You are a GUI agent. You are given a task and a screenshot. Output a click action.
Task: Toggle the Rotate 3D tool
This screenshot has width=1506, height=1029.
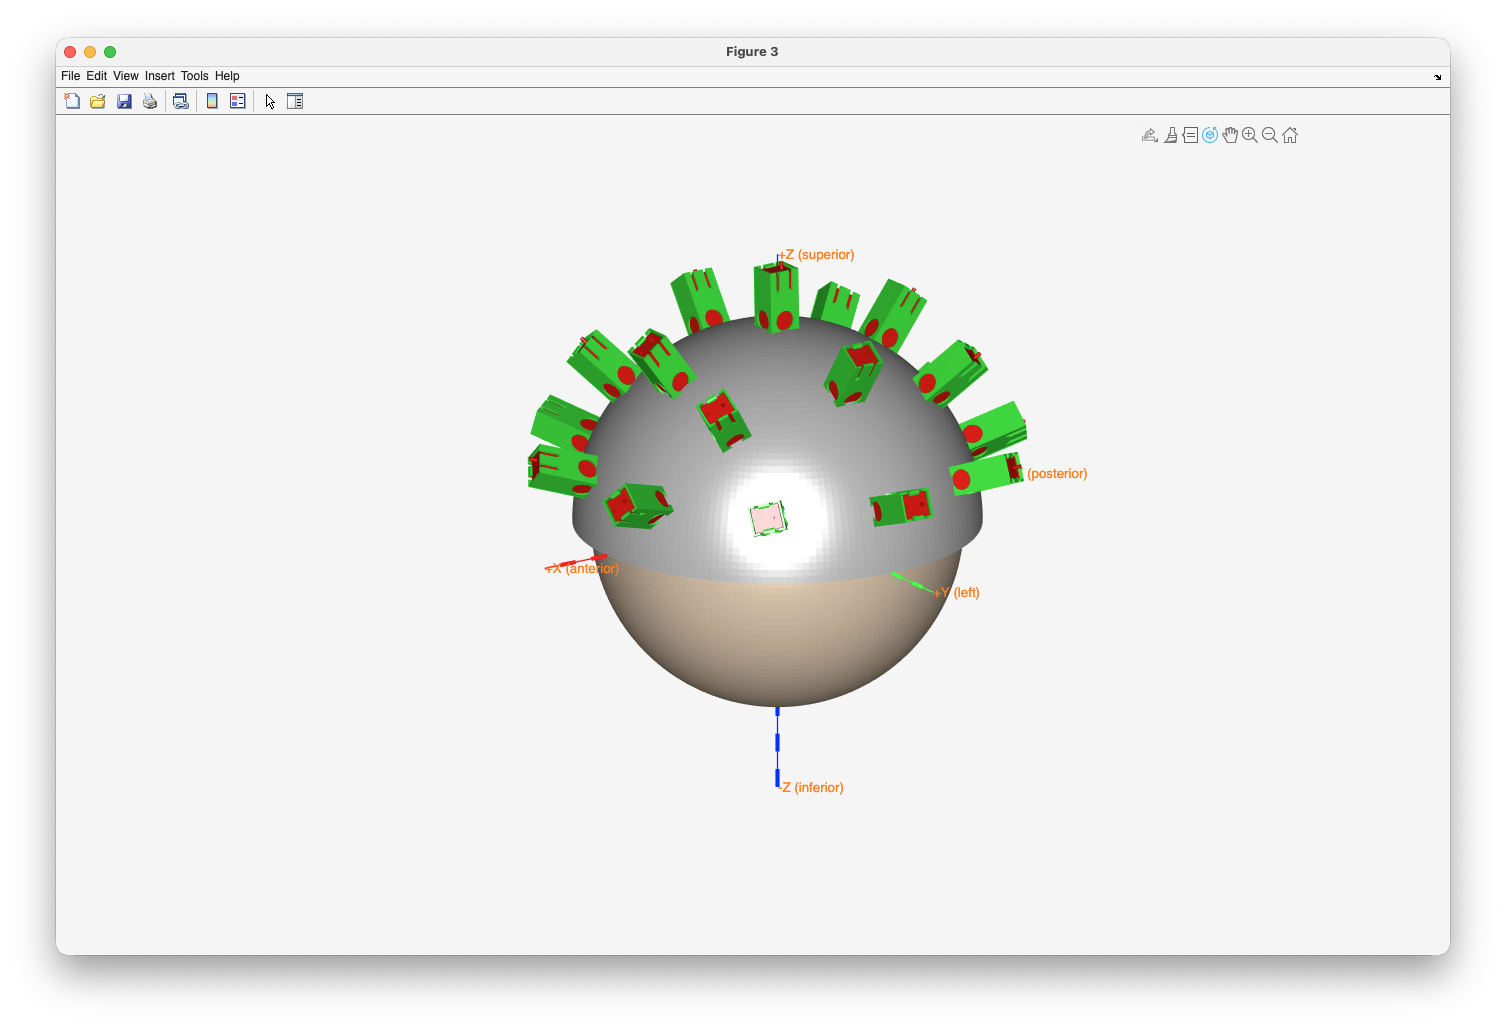pos(1210,135)
